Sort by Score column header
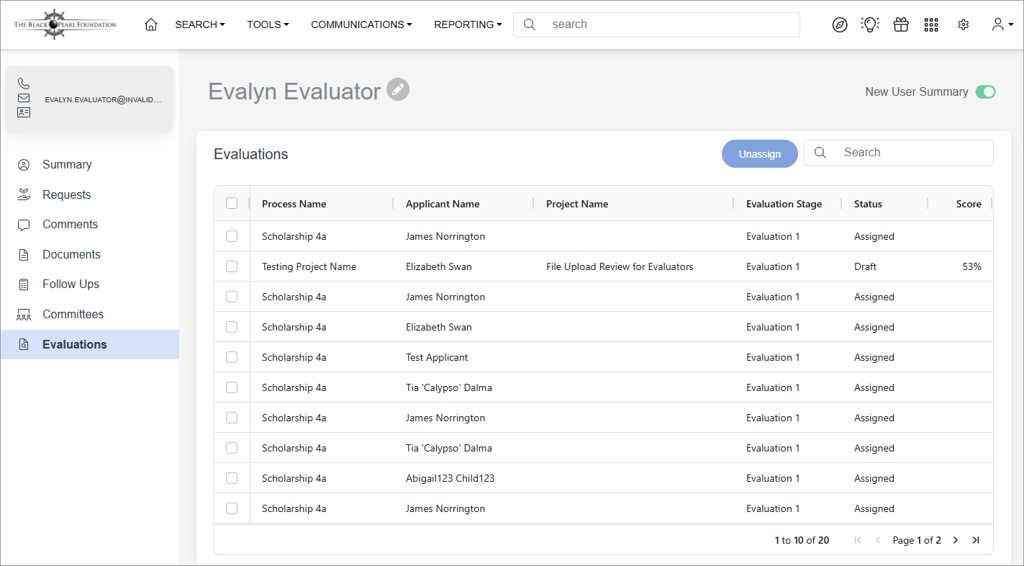 (968, 204)
